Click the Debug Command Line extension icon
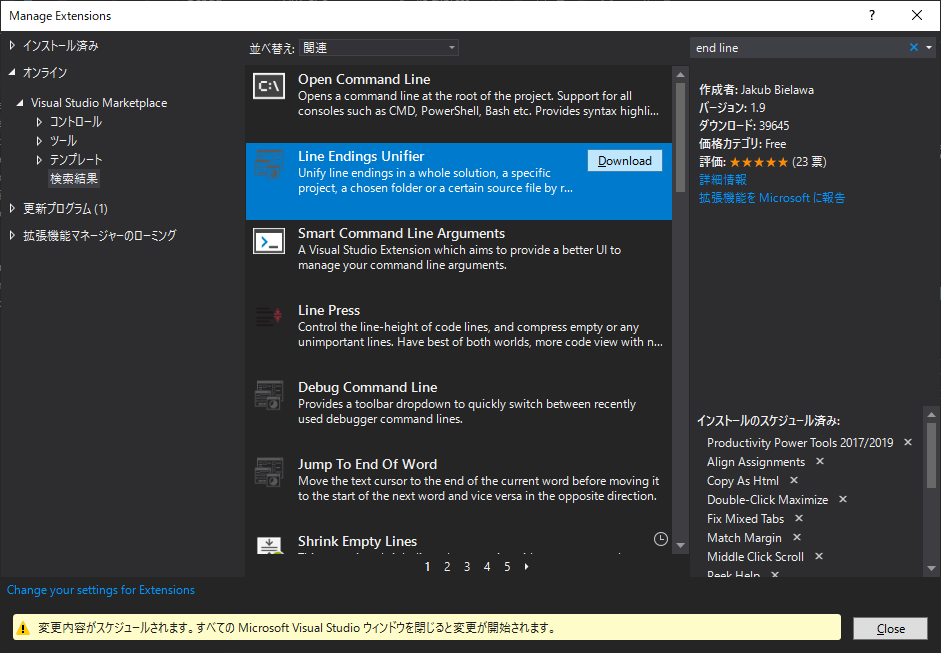Image resolution: width=941 pixels, height=653 pixels. click(268, 395)
